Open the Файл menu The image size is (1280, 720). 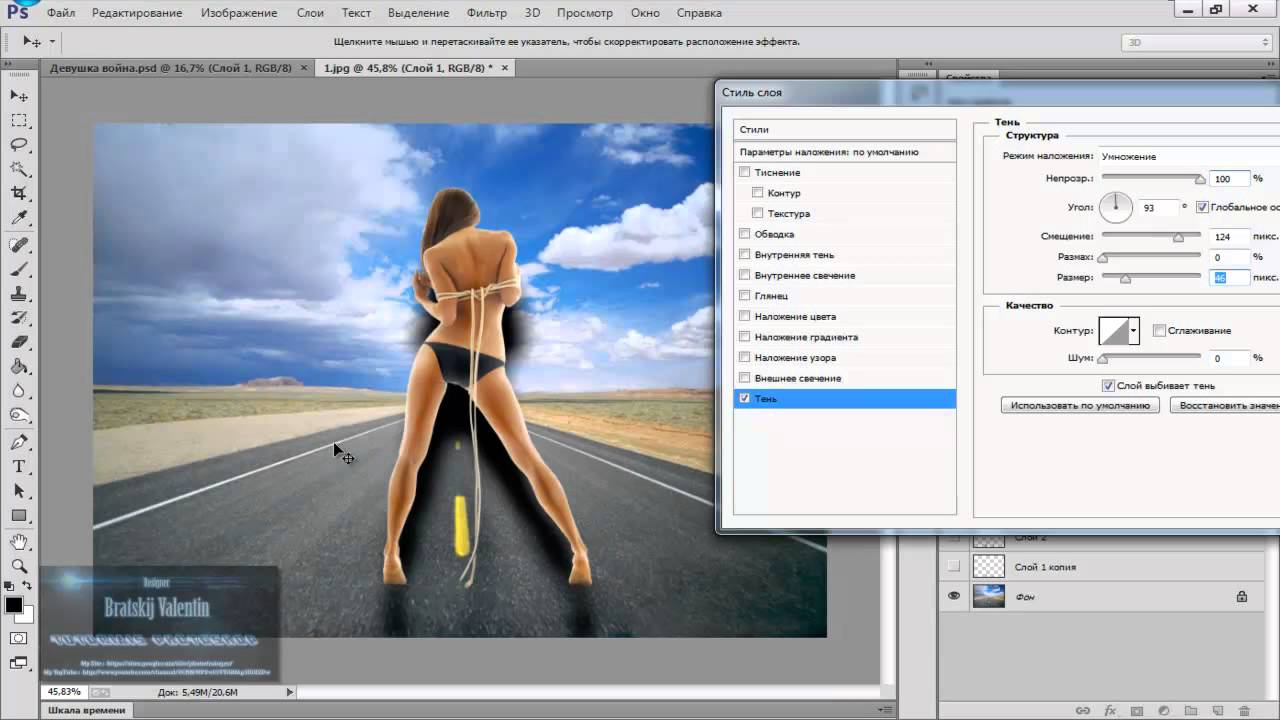[x=61, y=13]
